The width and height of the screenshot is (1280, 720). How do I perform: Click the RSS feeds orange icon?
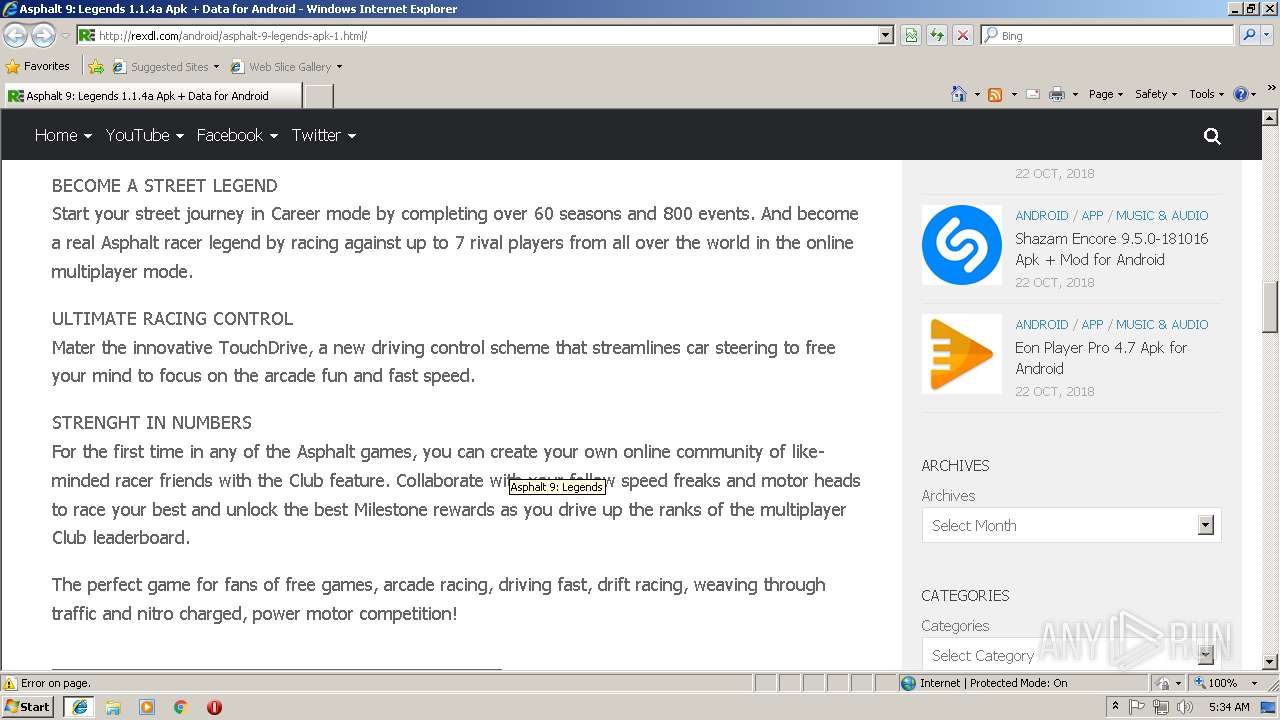point(995,94)
